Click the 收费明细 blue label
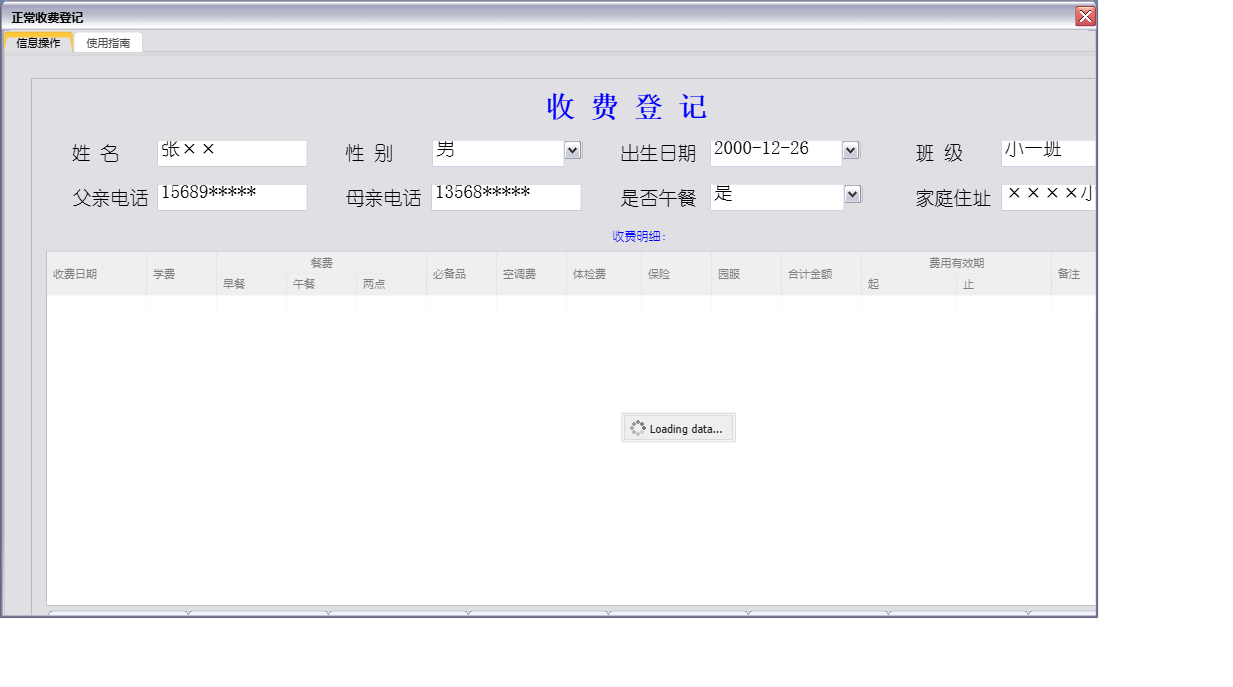This screenshot has height=687, width=1233. coord(639,237)
